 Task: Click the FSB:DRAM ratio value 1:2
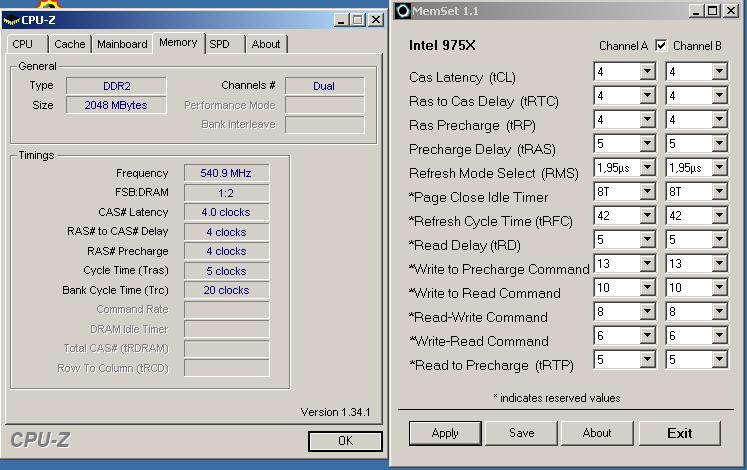[226, 193]
